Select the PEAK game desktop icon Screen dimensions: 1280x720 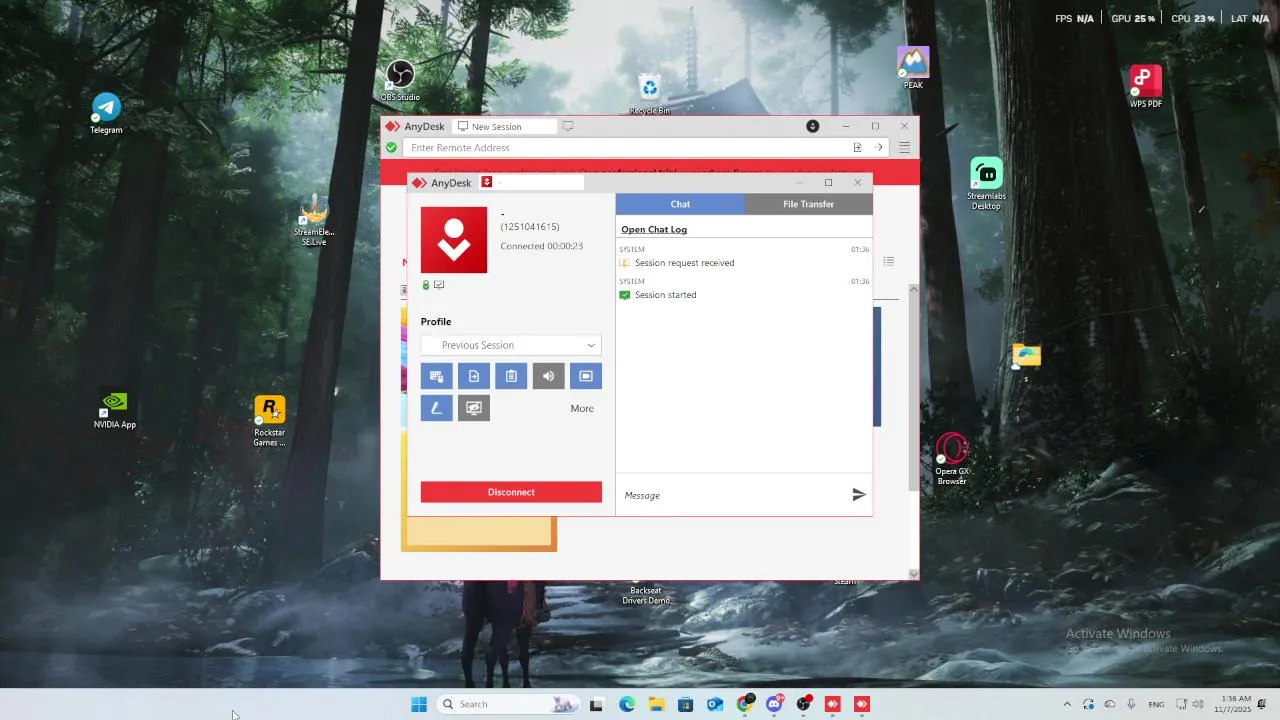coord(913,68)
